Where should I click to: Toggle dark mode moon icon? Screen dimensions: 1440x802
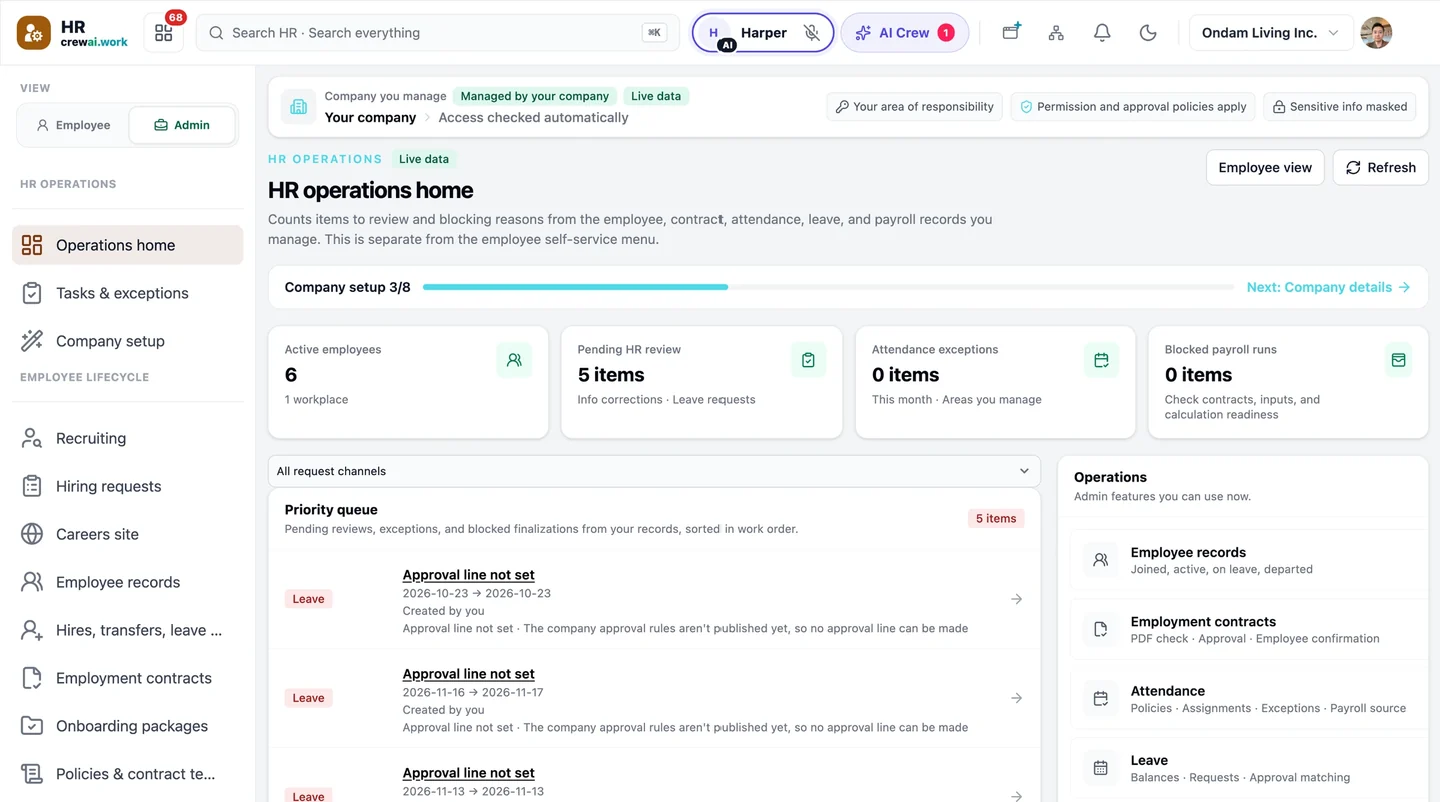(1148, 33)
